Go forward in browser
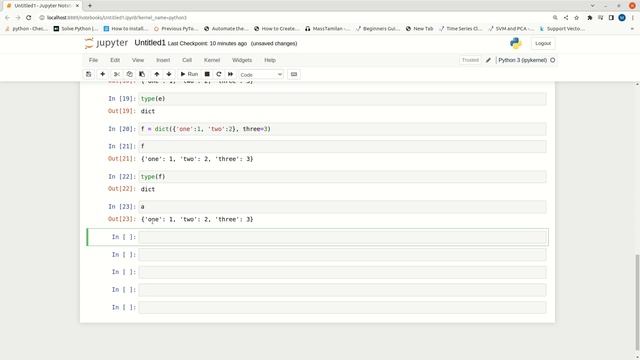This screenshot has width=640, height=360. click(18, 18)
